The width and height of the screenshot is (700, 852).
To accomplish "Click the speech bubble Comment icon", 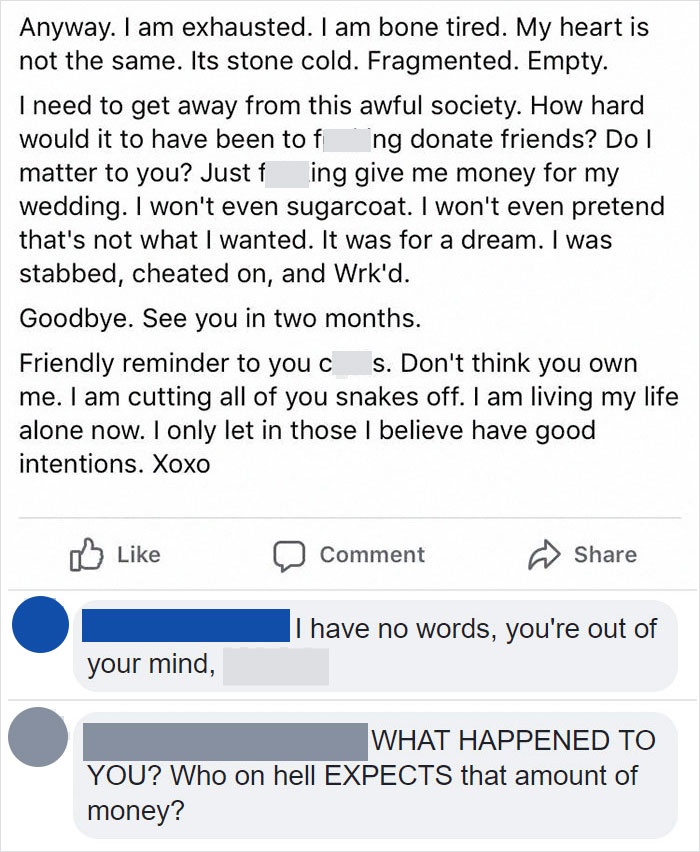I will (x=289, y=555).
